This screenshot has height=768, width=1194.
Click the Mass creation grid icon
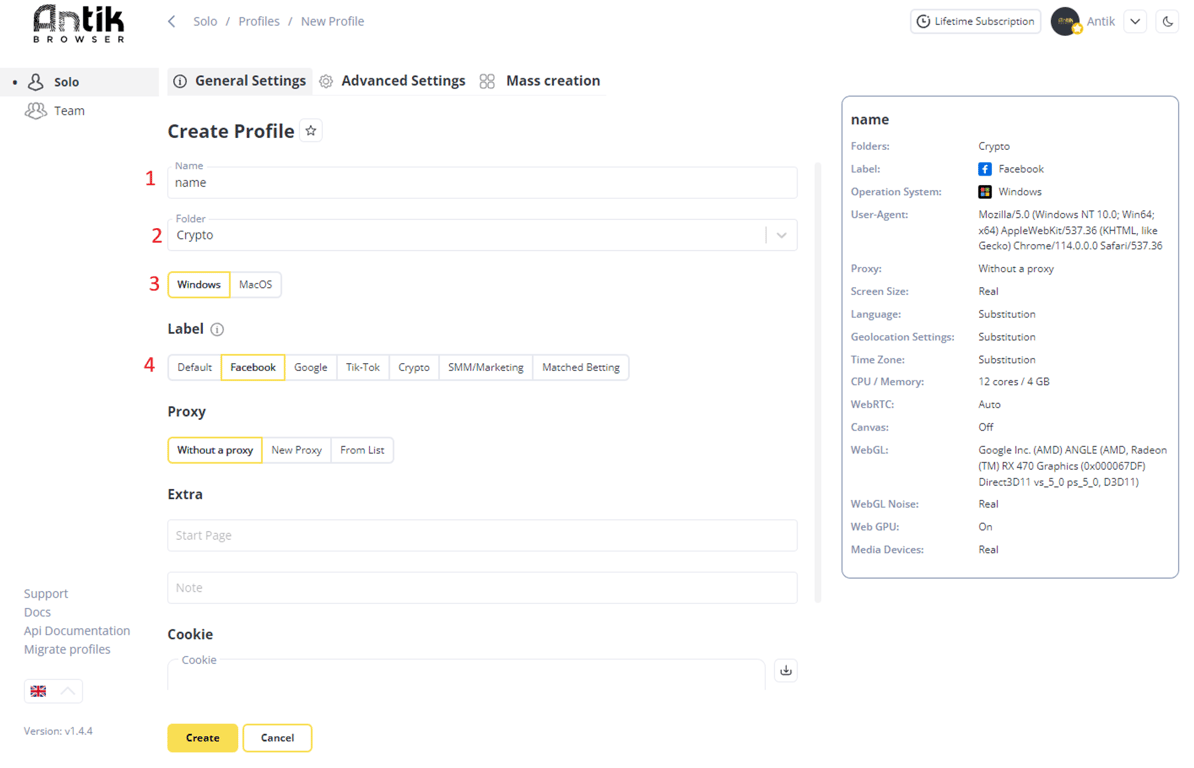click(x=487, y=81)
